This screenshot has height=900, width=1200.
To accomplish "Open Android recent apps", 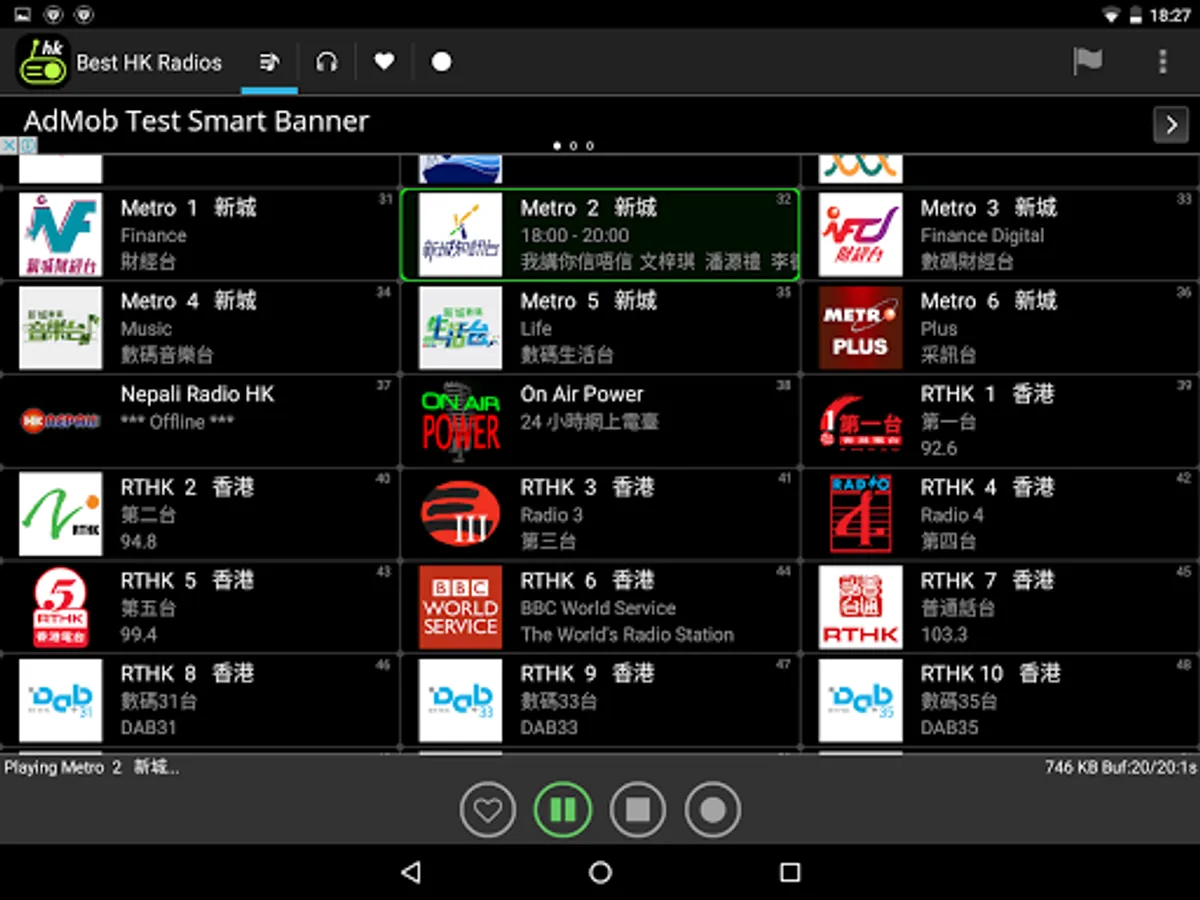I will tap(790, 872).
